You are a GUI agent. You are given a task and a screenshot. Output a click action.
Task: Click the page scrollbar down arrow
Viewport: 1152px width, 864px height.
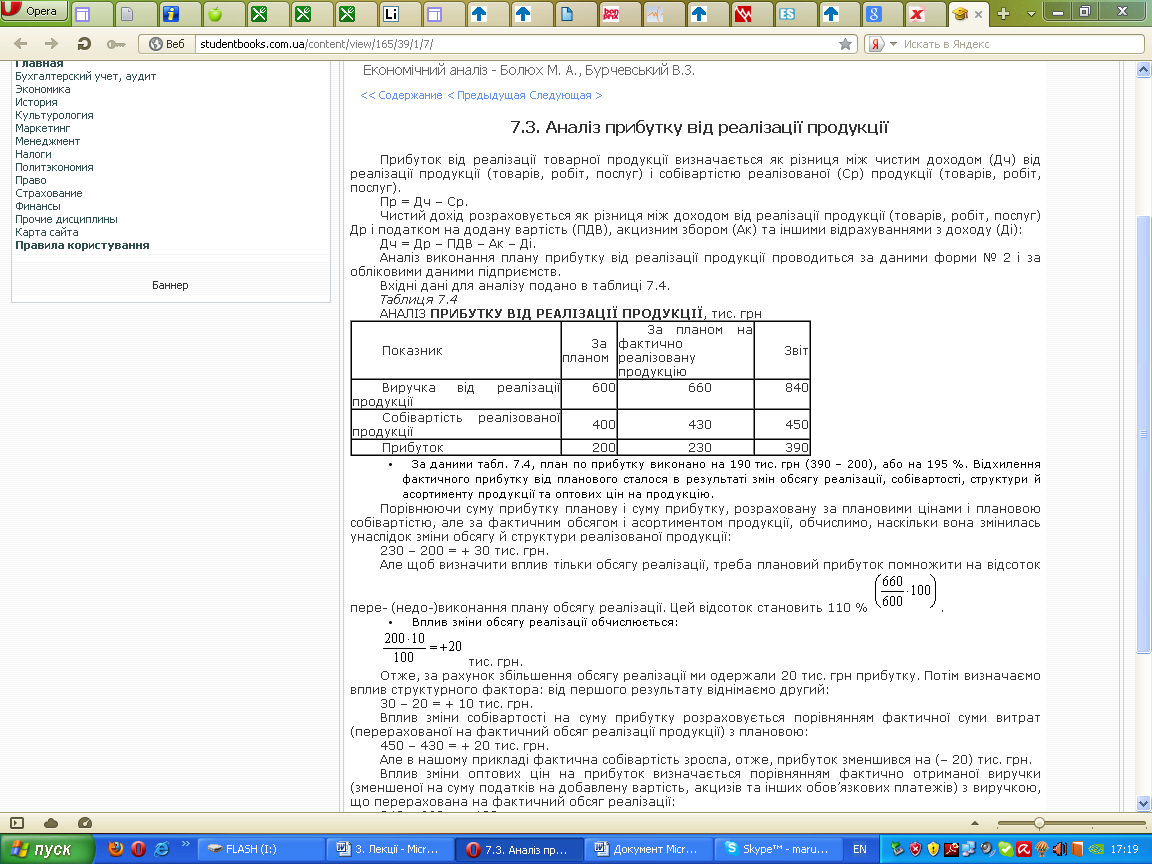point(1143,803)
